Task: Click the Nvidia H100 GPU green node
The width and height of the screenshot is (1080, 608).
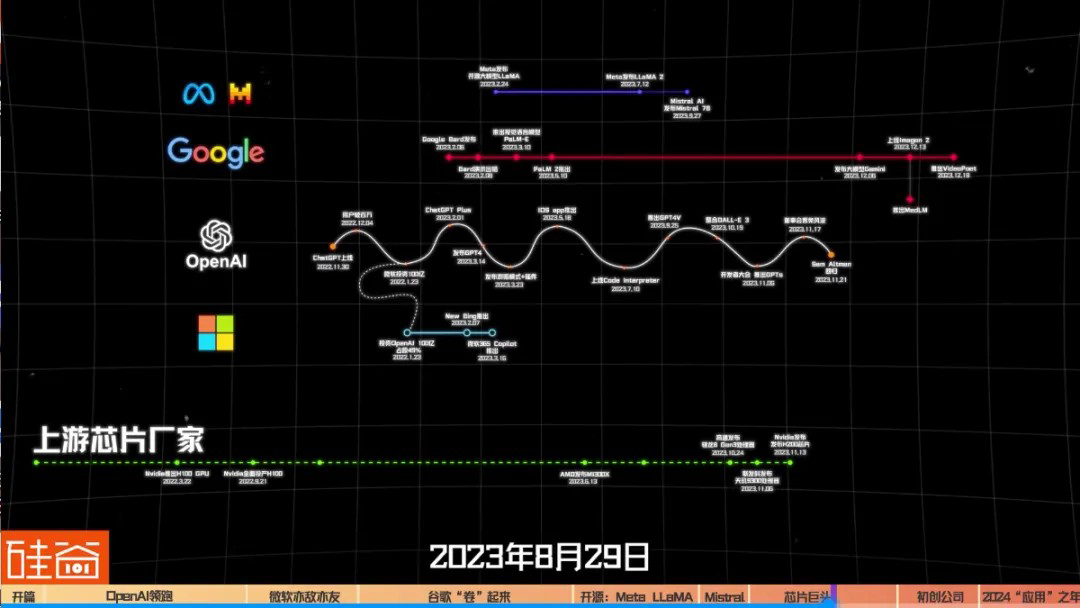Action: 177,463
